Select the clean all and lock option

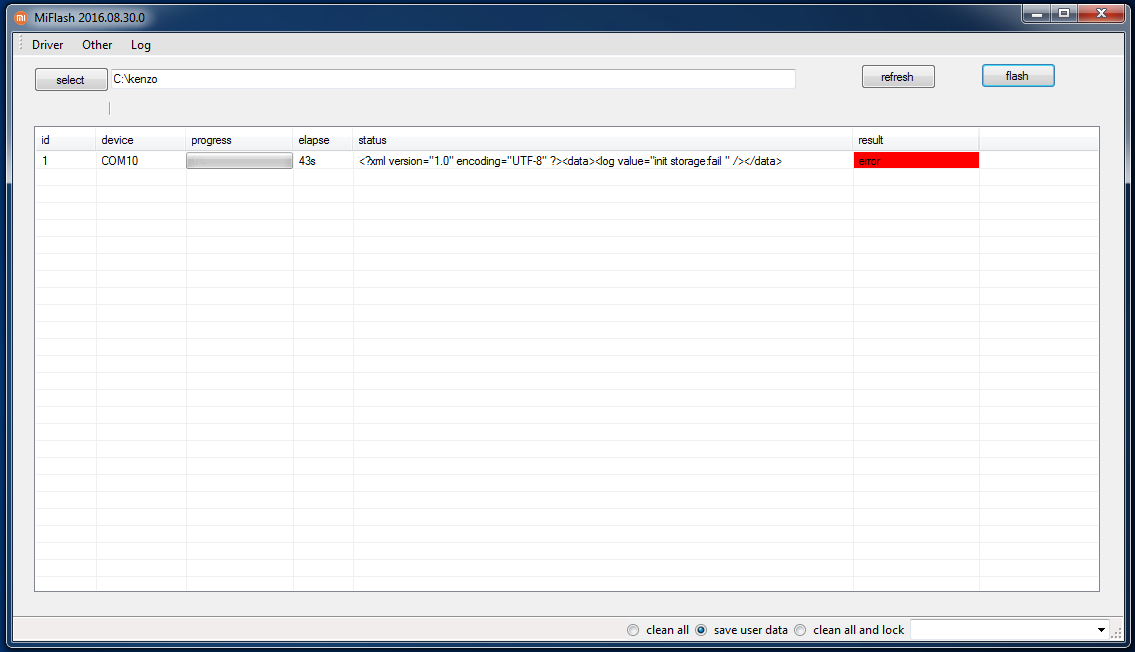click(x=800, y=630)
